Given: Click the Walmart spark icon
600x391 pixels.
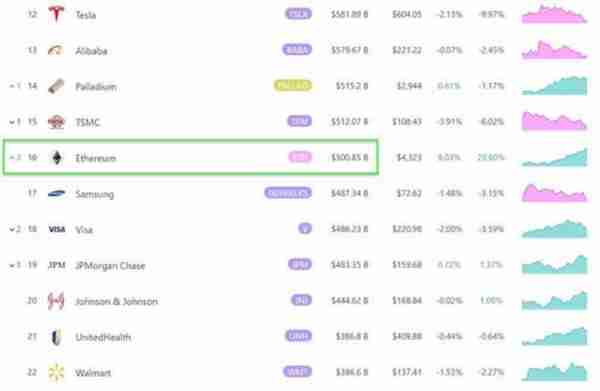Looking at the screenshot, I should [x=56, y=373].
